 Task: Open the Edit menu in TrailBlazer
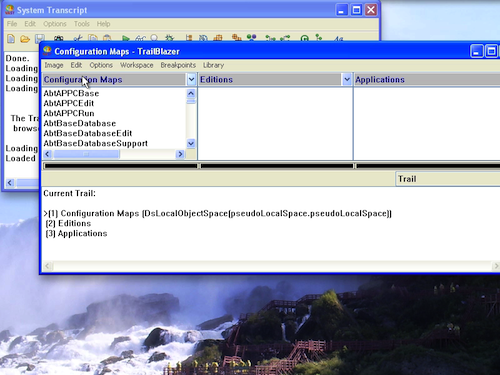76,65
